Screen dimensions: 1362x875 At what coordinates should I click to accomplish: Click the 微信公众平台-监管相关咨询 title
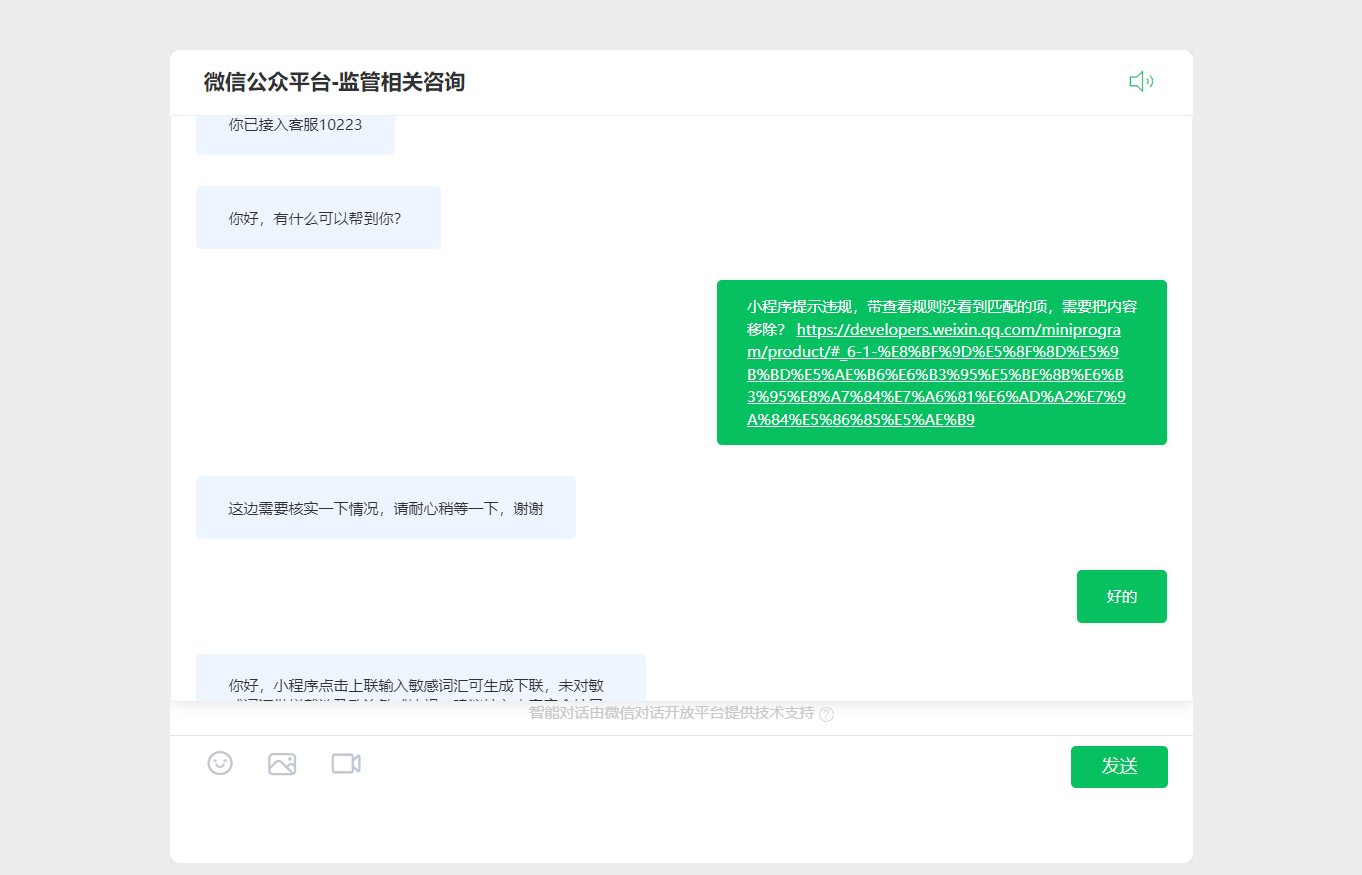pyautogui.click(x=334, y=82)
